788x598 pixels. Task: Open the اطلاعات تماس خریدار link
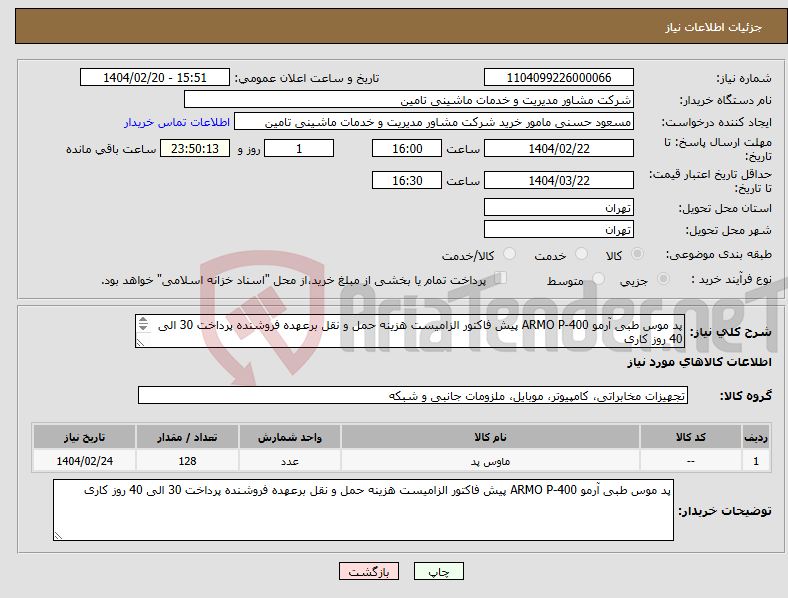[177, 122]
